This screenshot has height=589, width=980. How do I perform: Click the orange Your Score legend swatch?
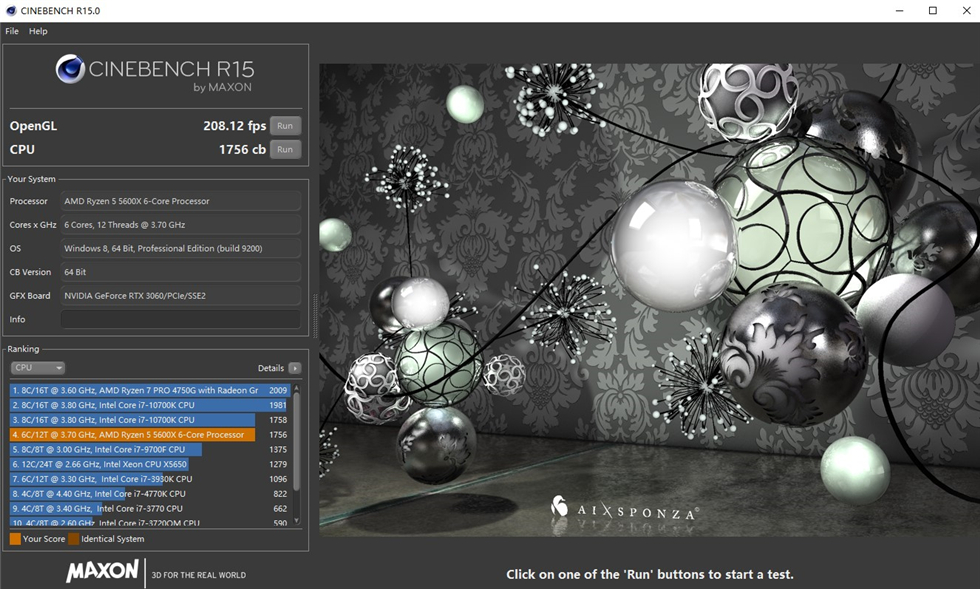pos(15,538)
